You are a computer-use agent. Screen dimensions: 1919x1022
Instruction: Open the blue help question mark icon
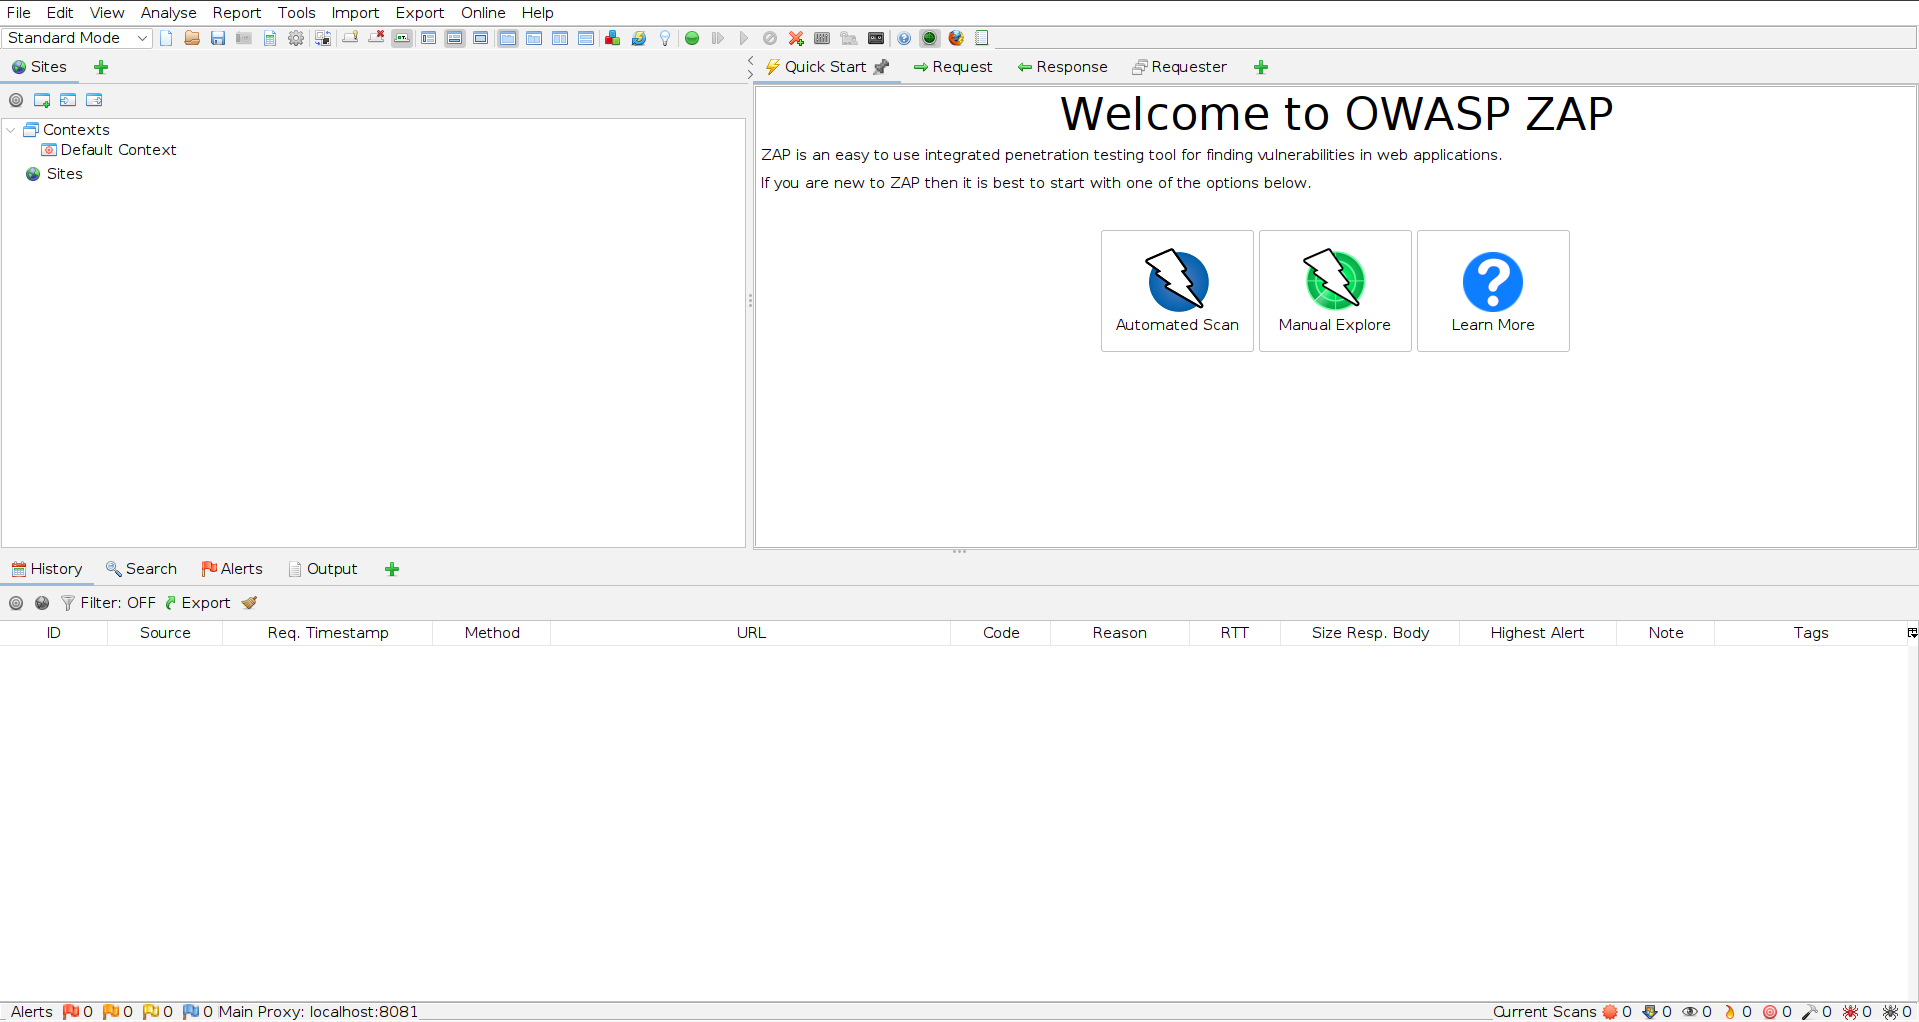tap(904, 38)
